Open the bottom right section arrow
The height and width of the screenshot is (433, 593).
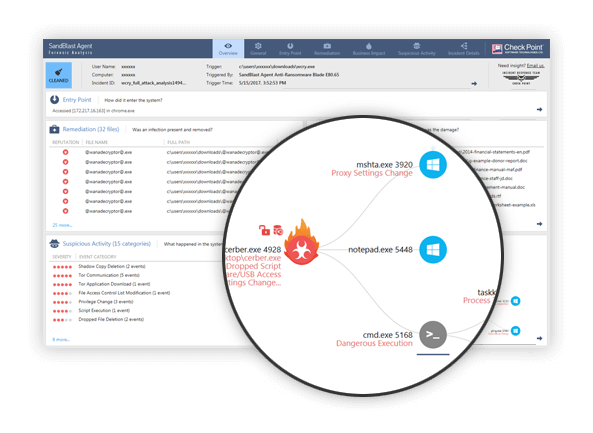click(539, 338)
